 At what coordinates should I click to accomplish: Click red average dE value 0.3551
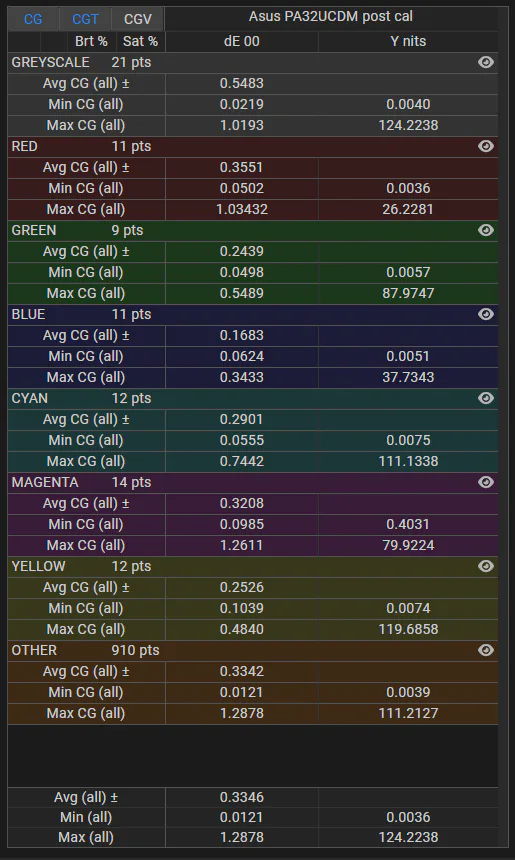(242, 167)
